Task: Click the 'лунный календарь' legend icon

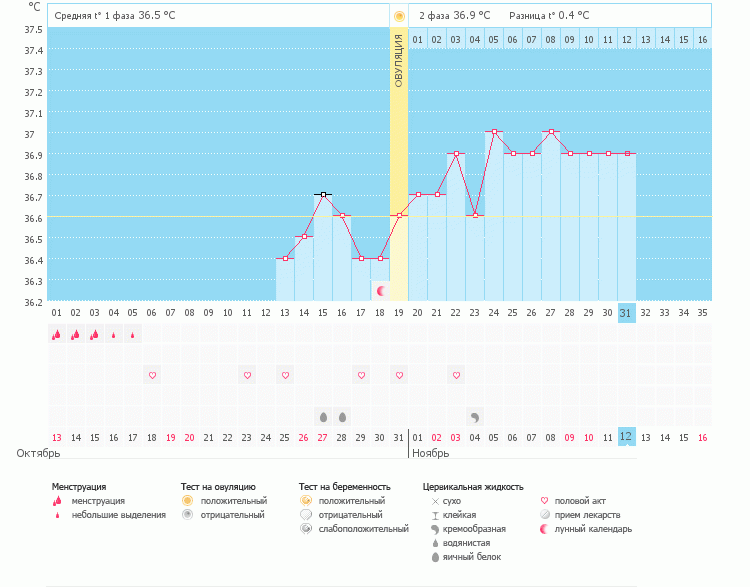Action: point(545,528)
